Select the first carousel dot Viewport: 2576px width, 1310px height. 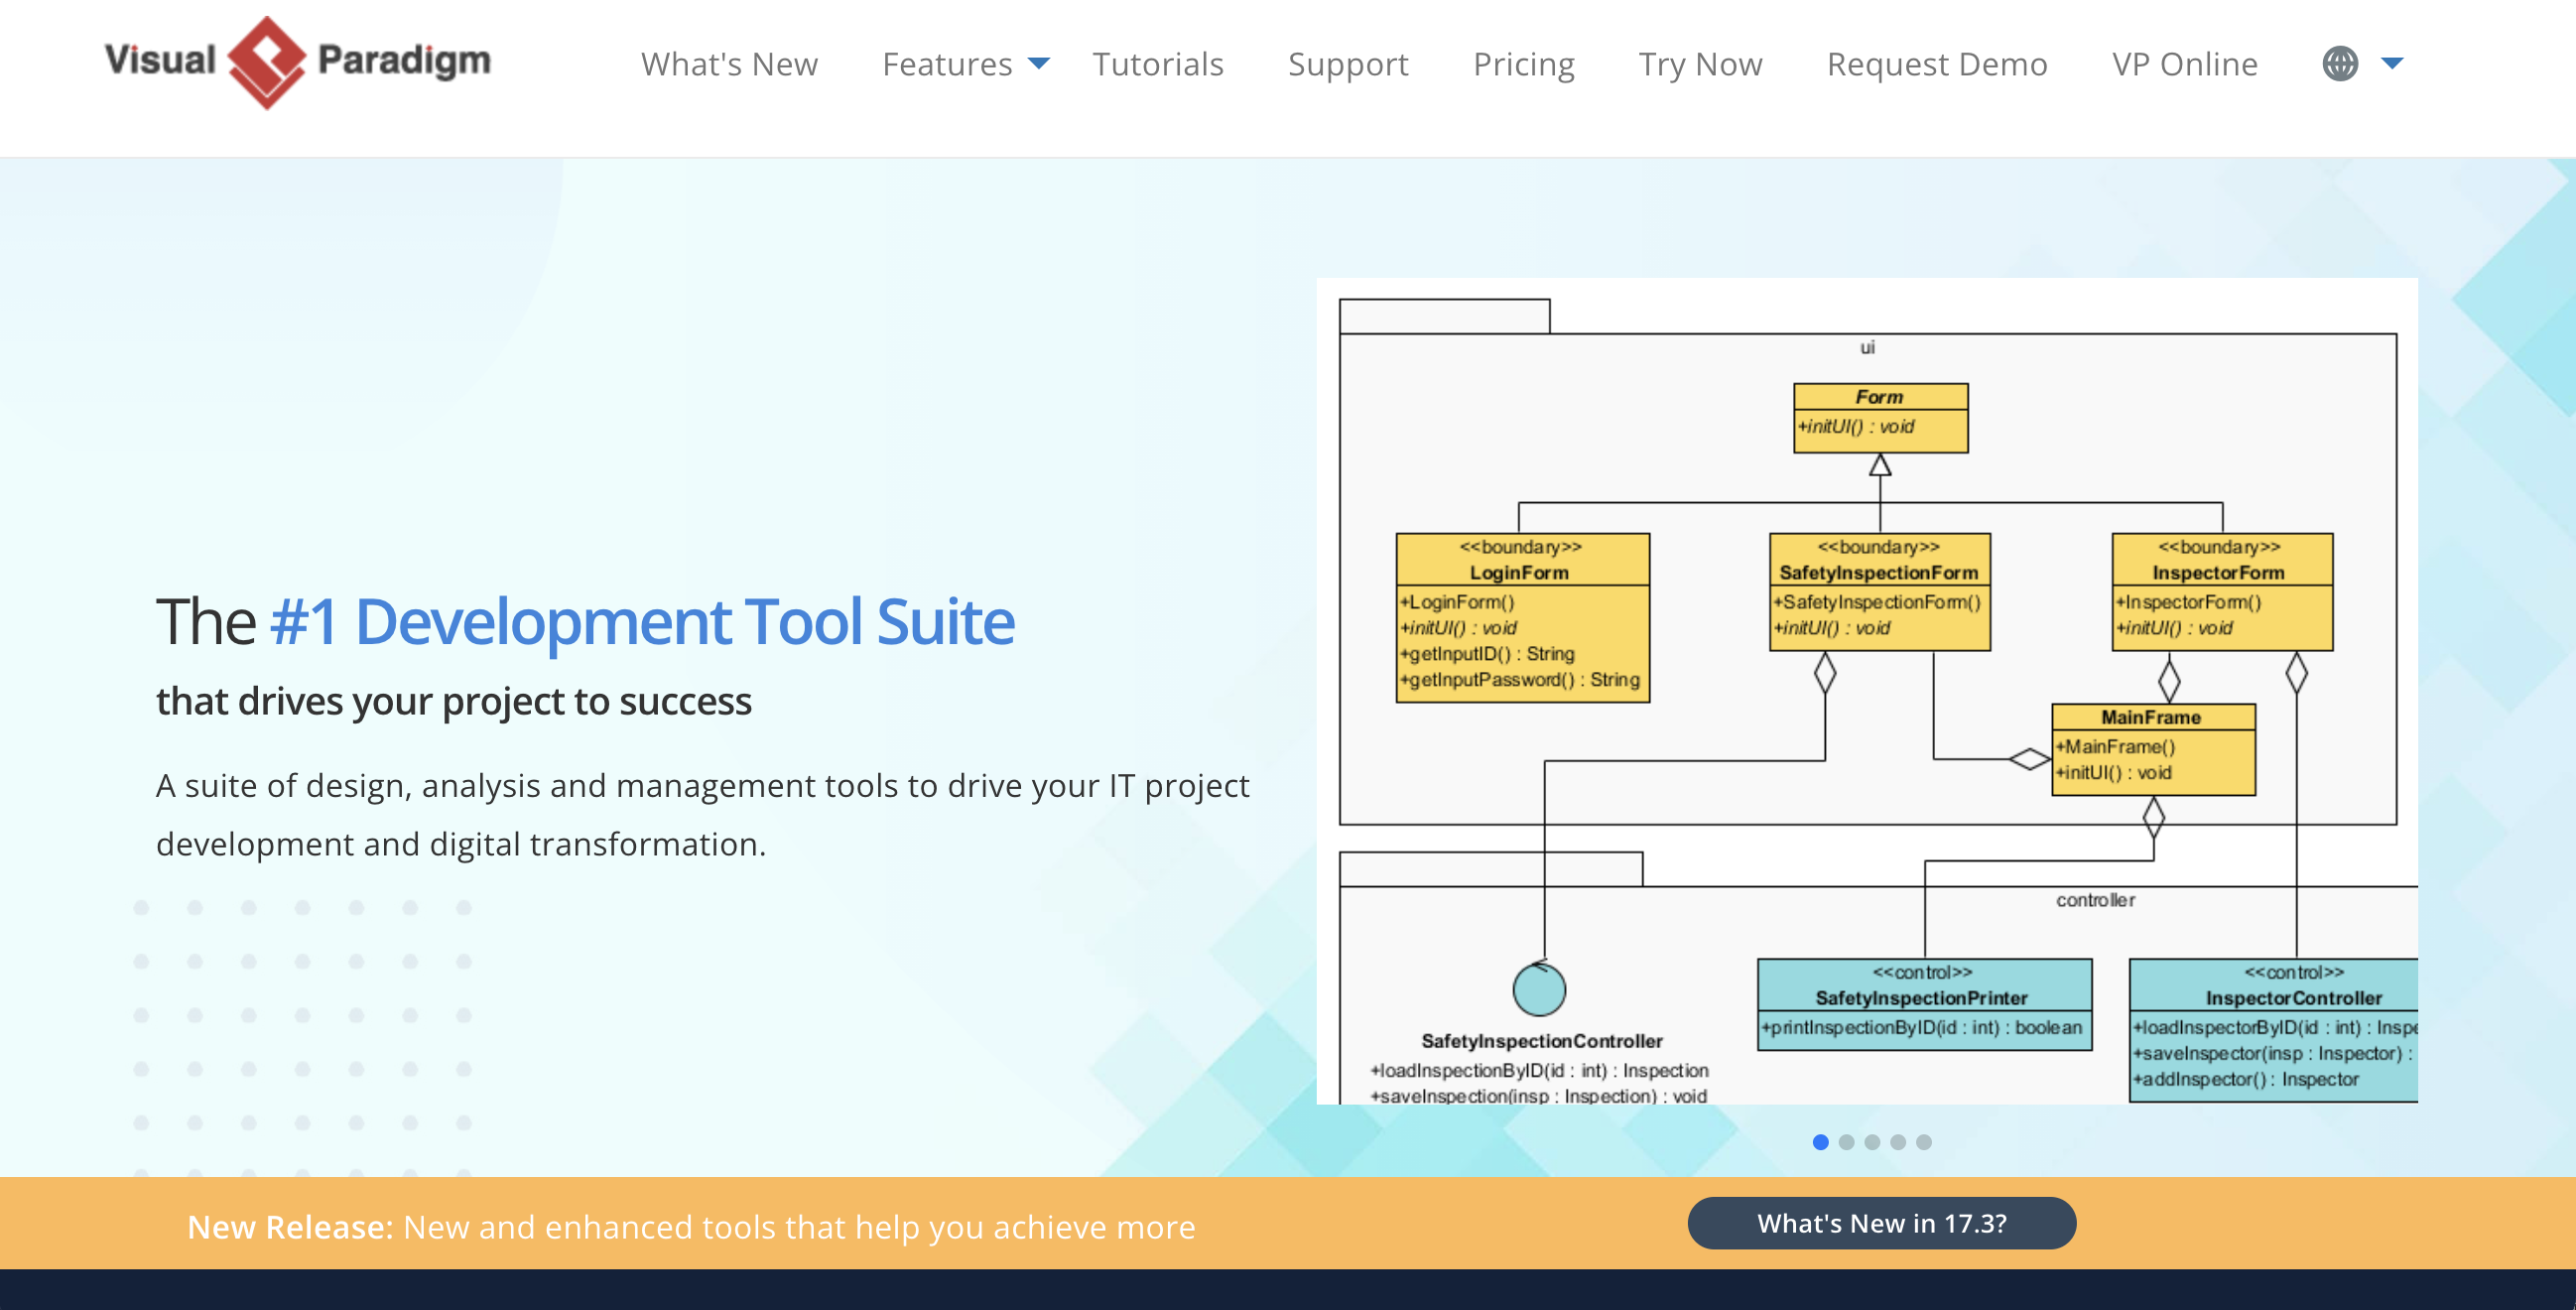(x=1820, y=1142)
